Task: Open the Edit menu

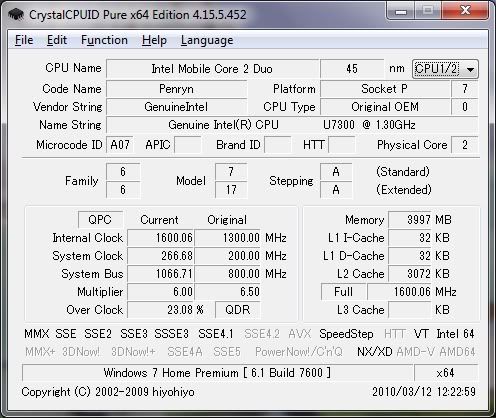Action: coord(57,40)
